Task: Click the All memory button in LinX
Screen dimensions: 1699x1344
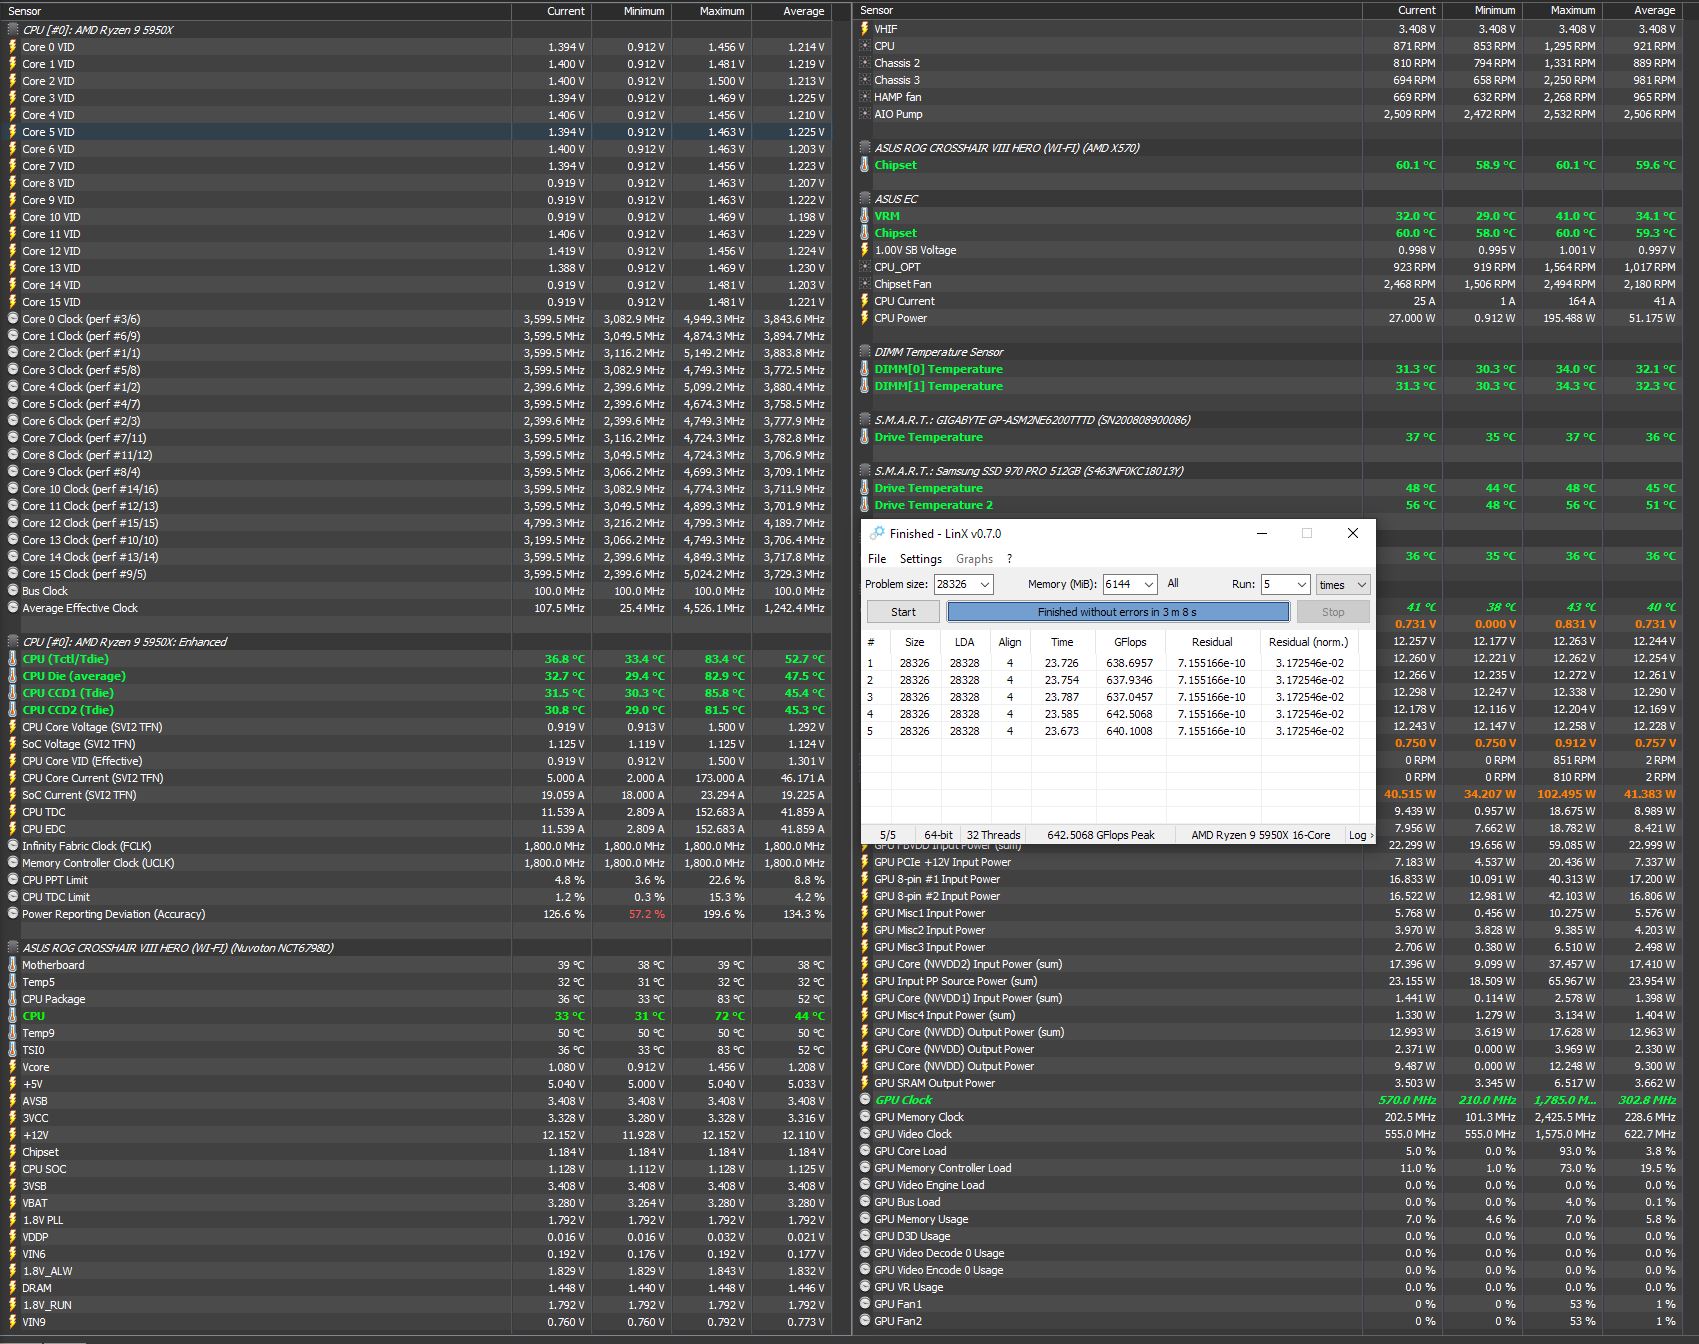Action: pos(1173,583)
